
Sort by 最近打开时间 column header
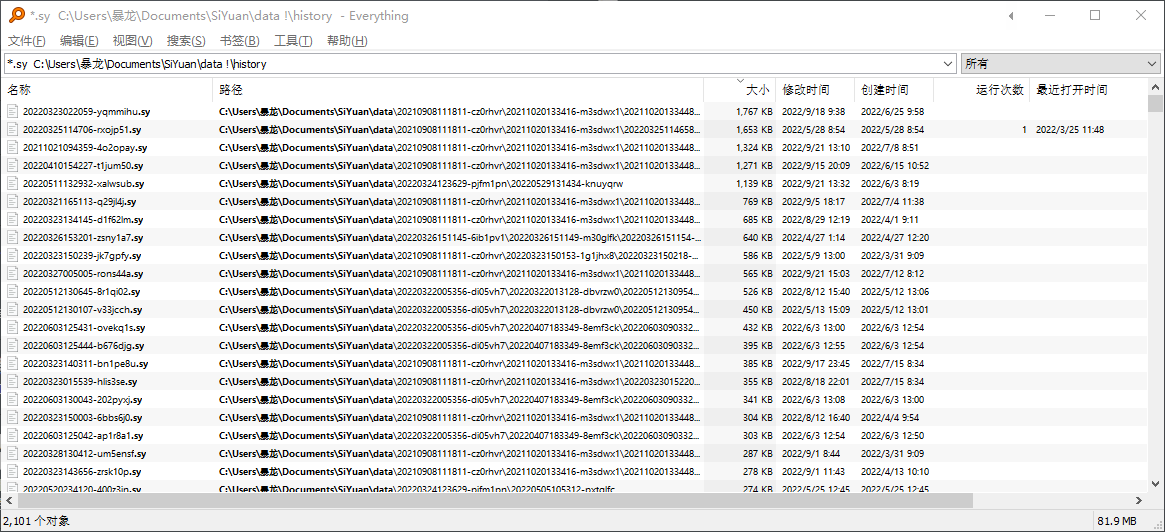point(1088,90)
